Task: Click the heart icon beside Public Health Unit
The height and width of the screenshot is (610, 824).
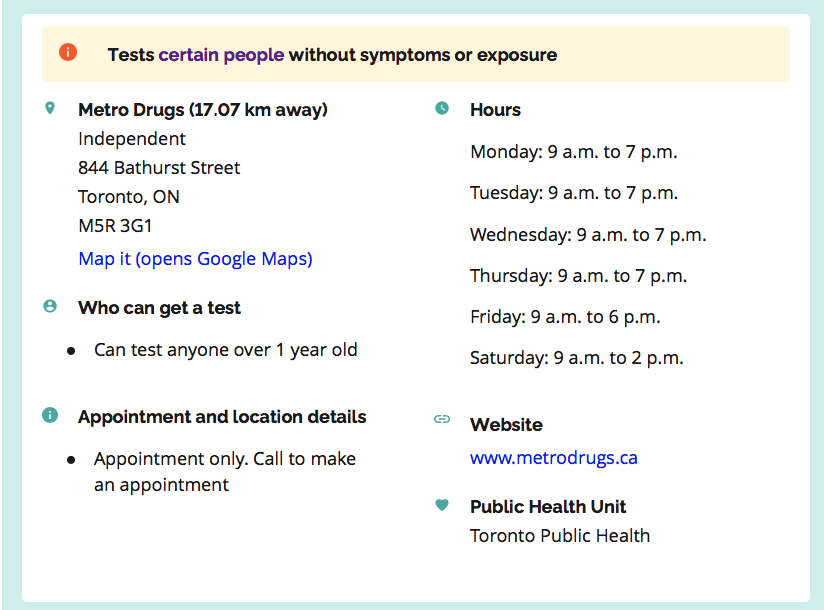Action: click(442, 505)
